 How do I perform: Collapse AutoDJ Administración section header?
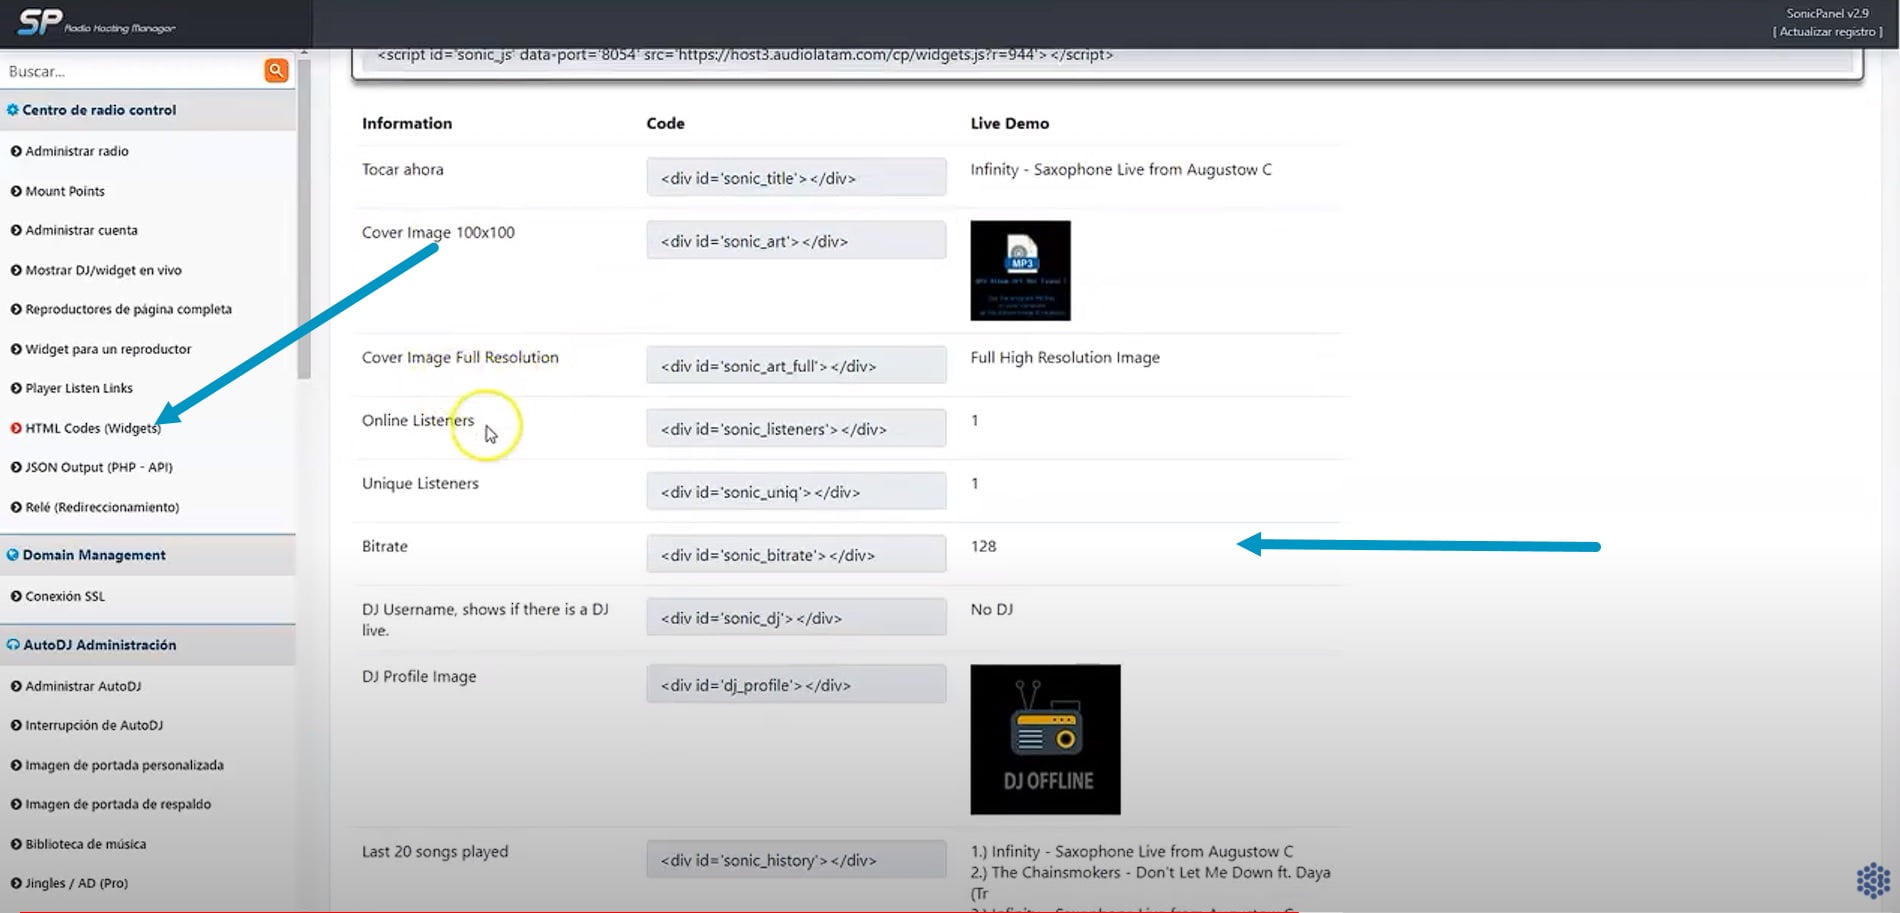pos(148,645)
